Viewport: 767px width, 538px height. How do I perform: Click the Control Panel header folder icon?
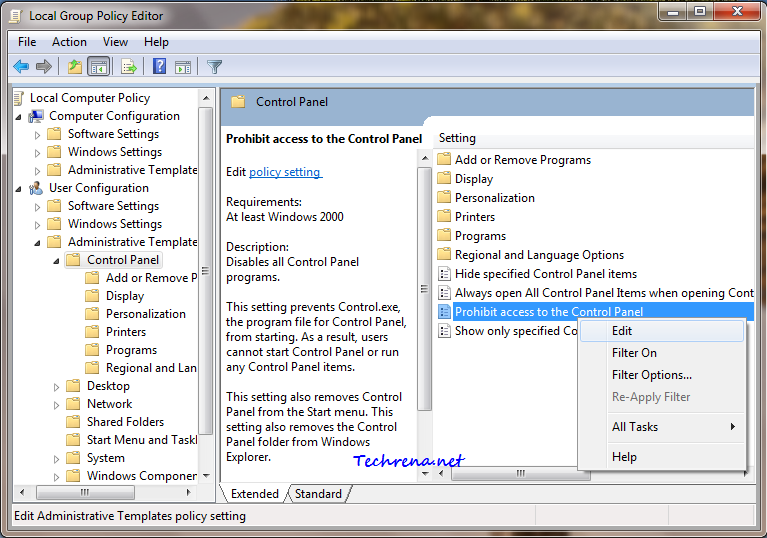click(x=238, y=102)
